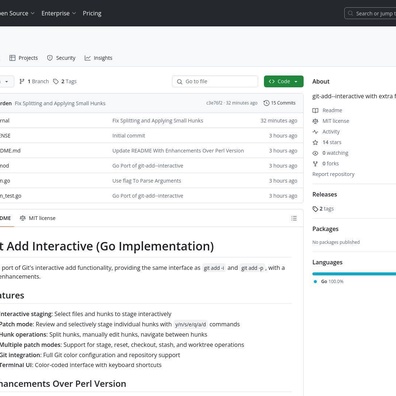The height and width of the screenshot is (396, 396).
Task: Open Initial commit message link
Action: point(129,136)
